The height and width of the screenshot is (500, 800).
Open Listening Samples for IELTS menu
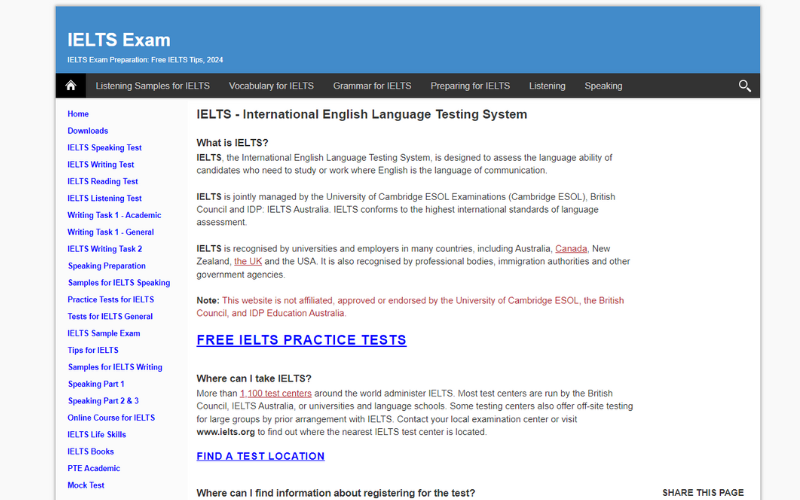pyautogui.click(x=152, y=86)
